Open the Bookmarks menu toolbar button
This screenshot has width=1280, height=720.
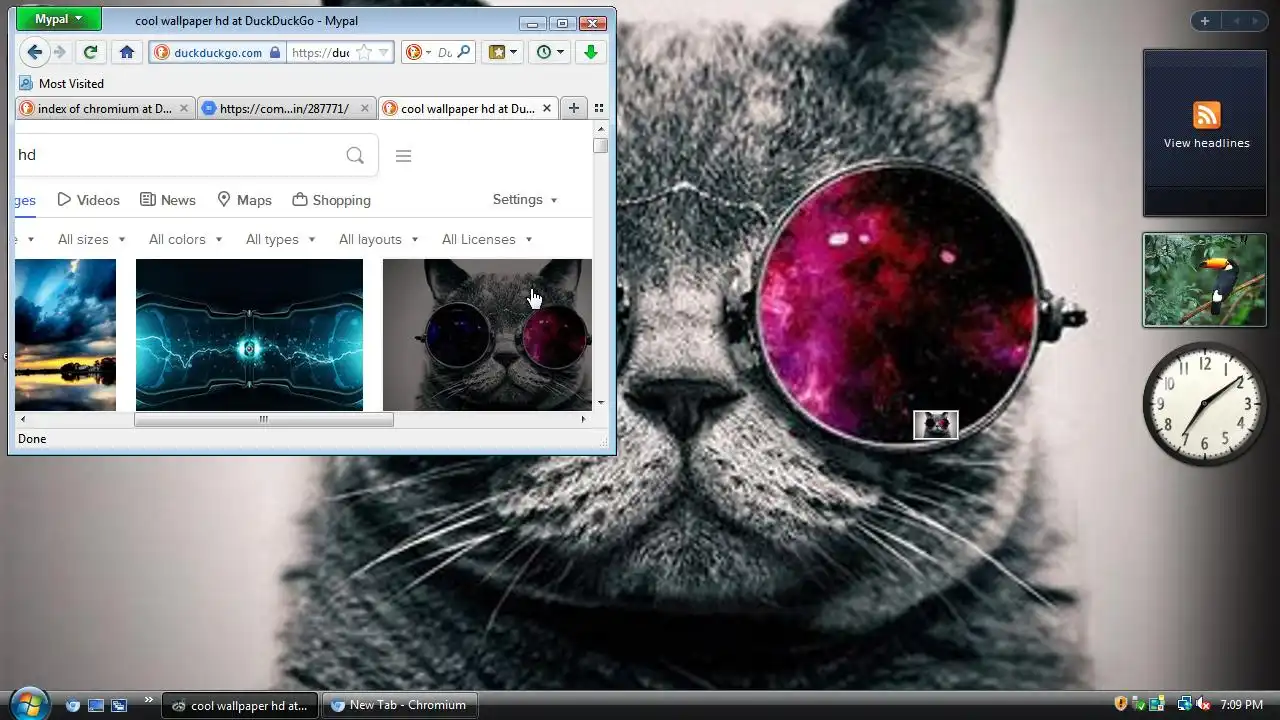[502, 52]
